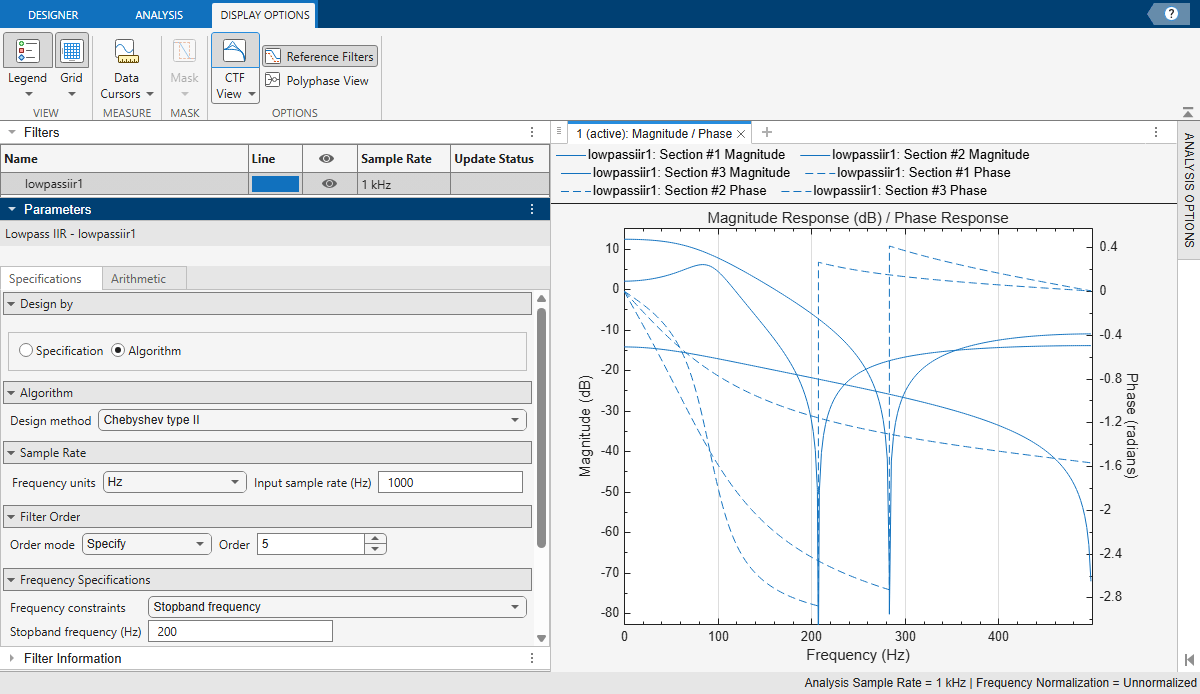Collapse the Filters panel
Image resolution: width=1200 pixels, height=694 pixels.
[x=11, y=132]
